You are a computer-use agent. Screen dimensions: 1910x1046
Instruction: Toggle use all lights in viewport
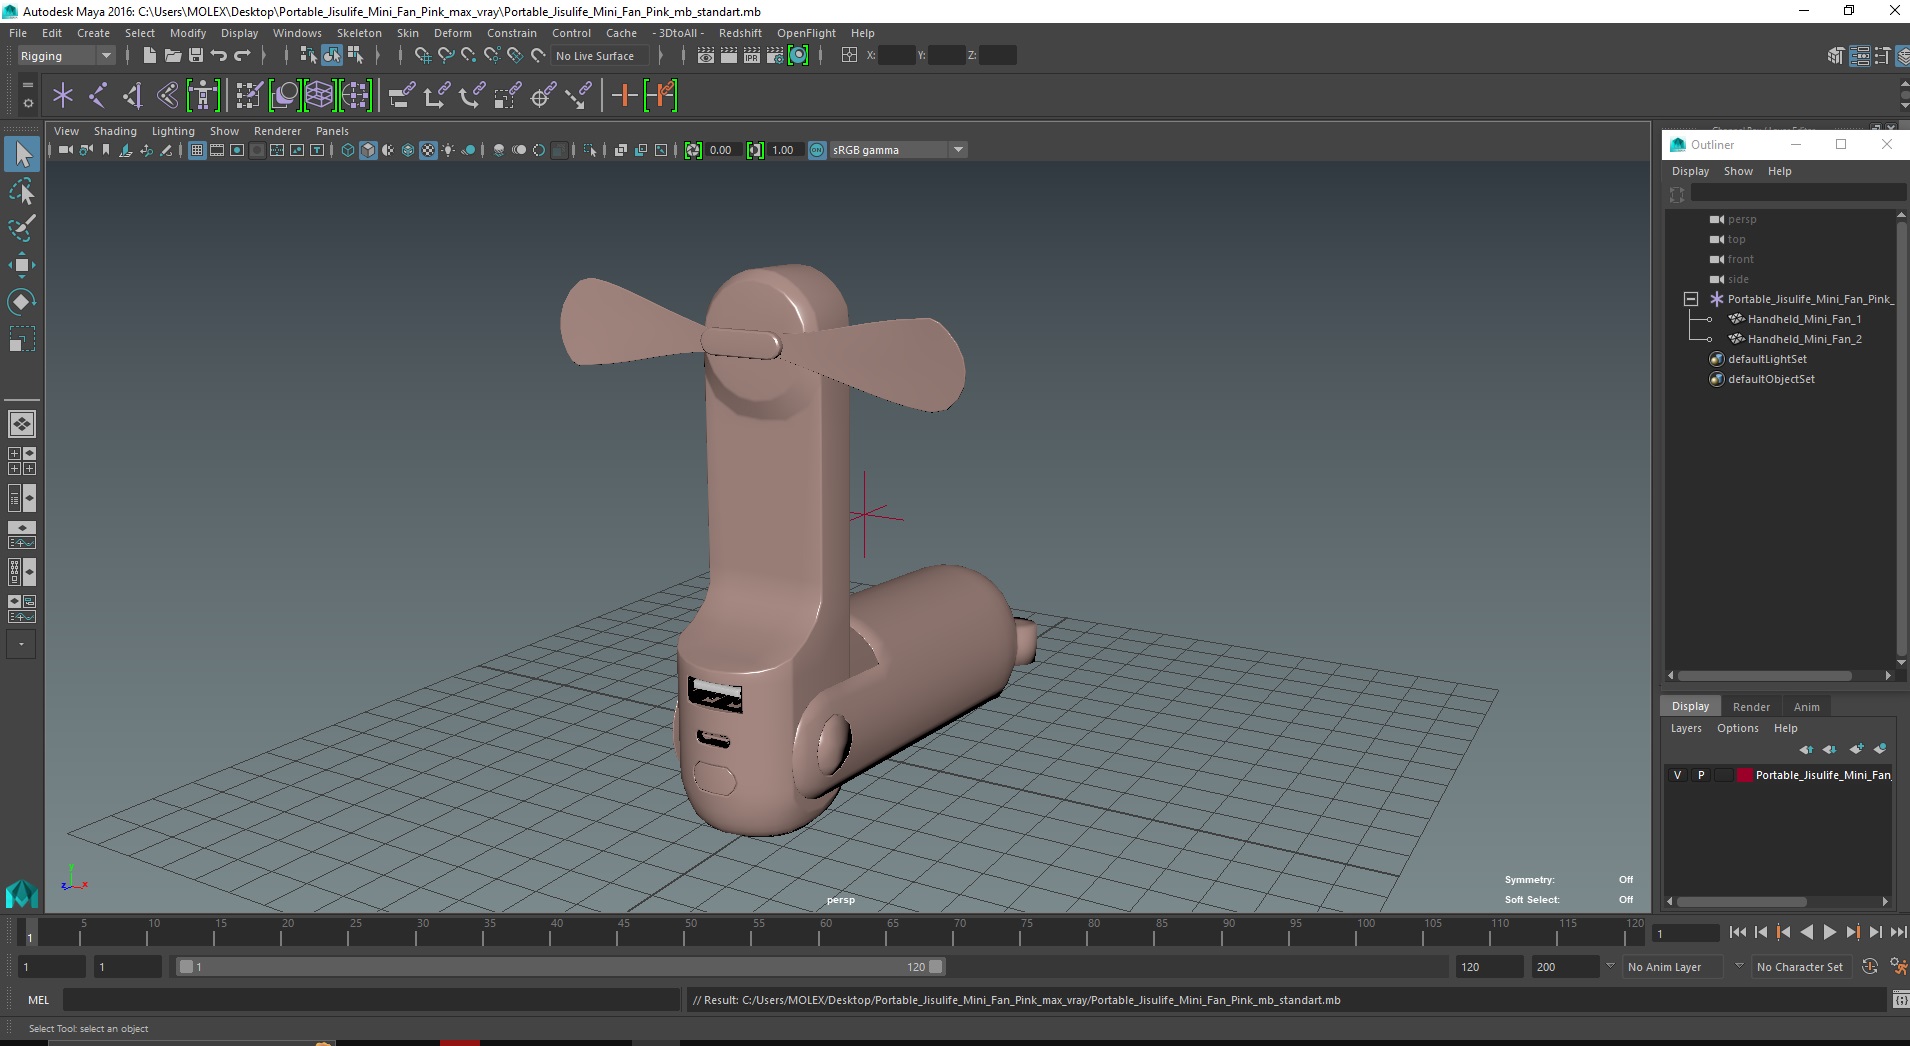448,150
